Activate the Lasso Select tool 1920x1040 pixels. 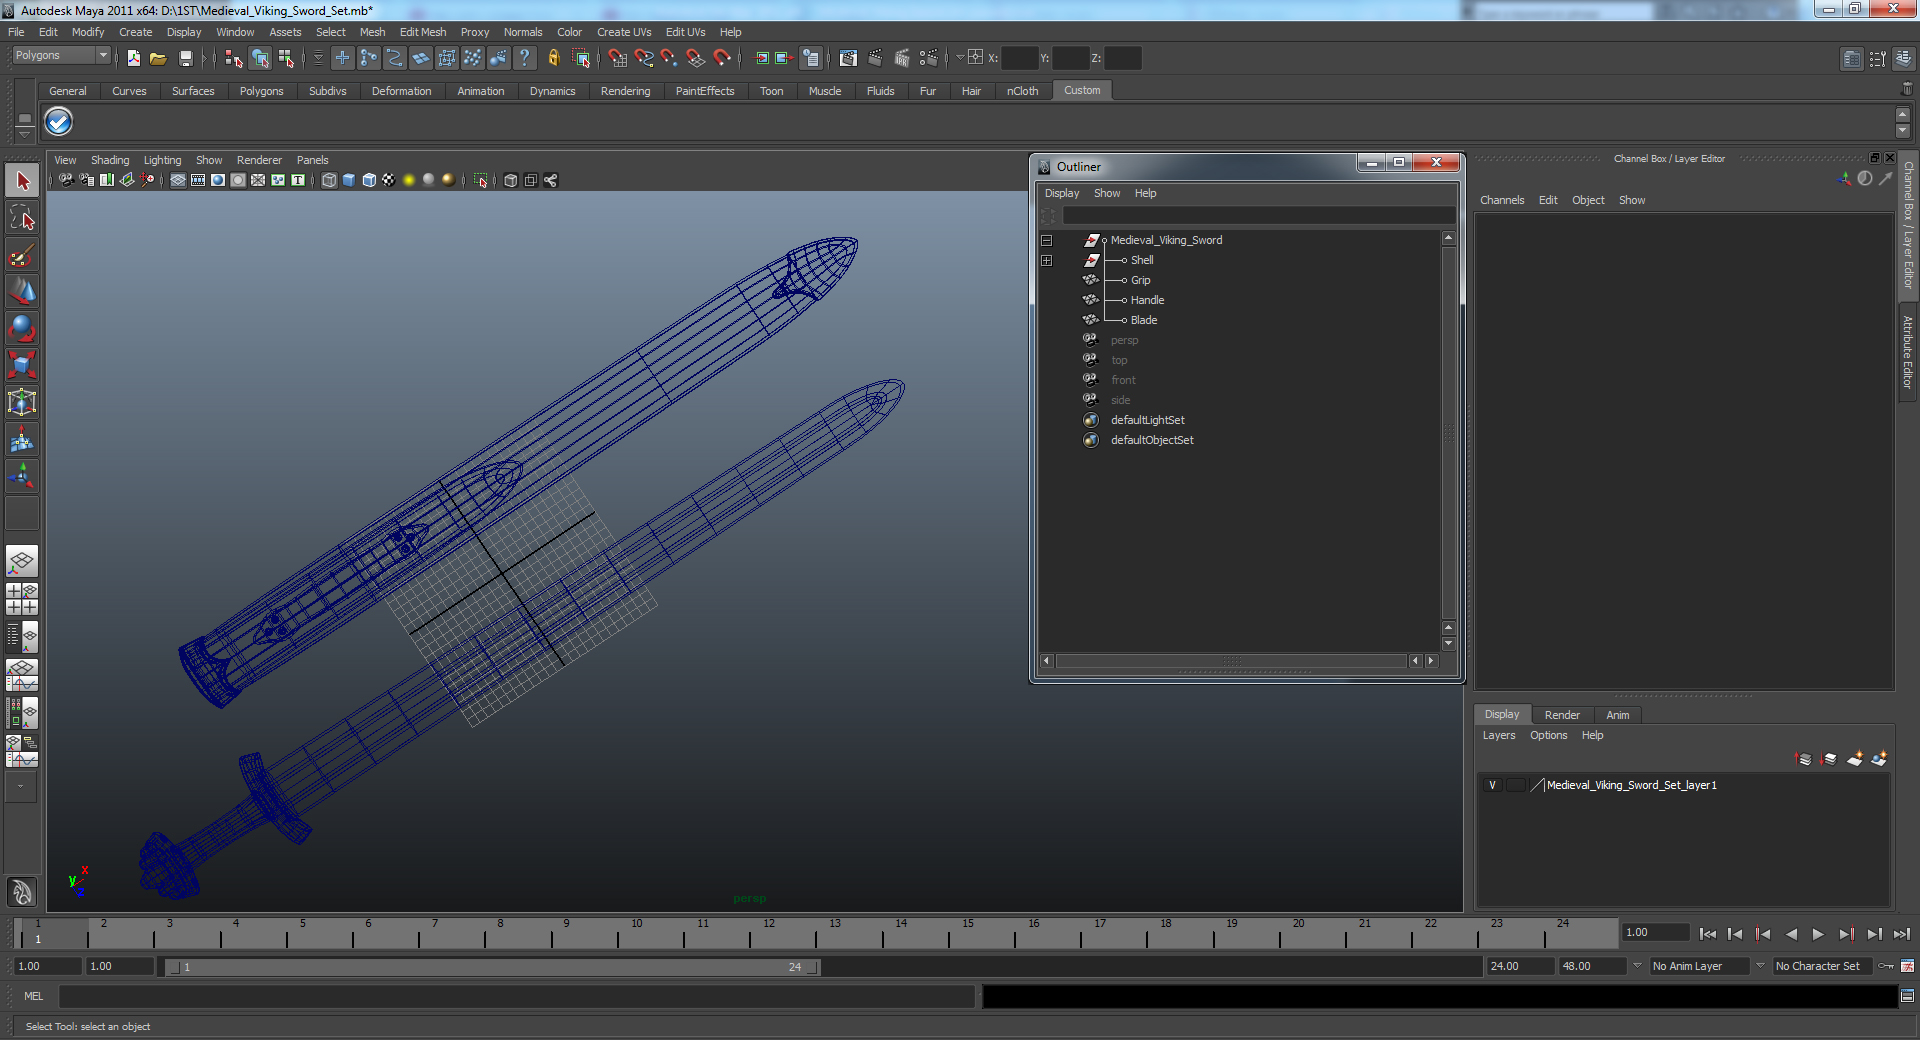point(22,217)
